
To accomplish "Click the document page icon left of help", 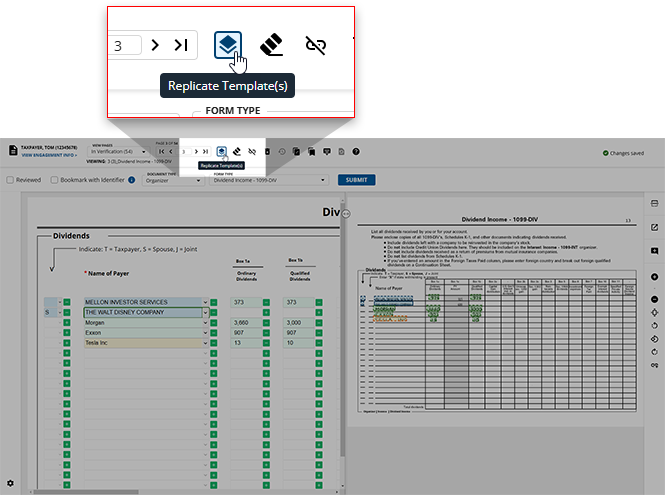I will pyautogui.click(x=341, y=151).
